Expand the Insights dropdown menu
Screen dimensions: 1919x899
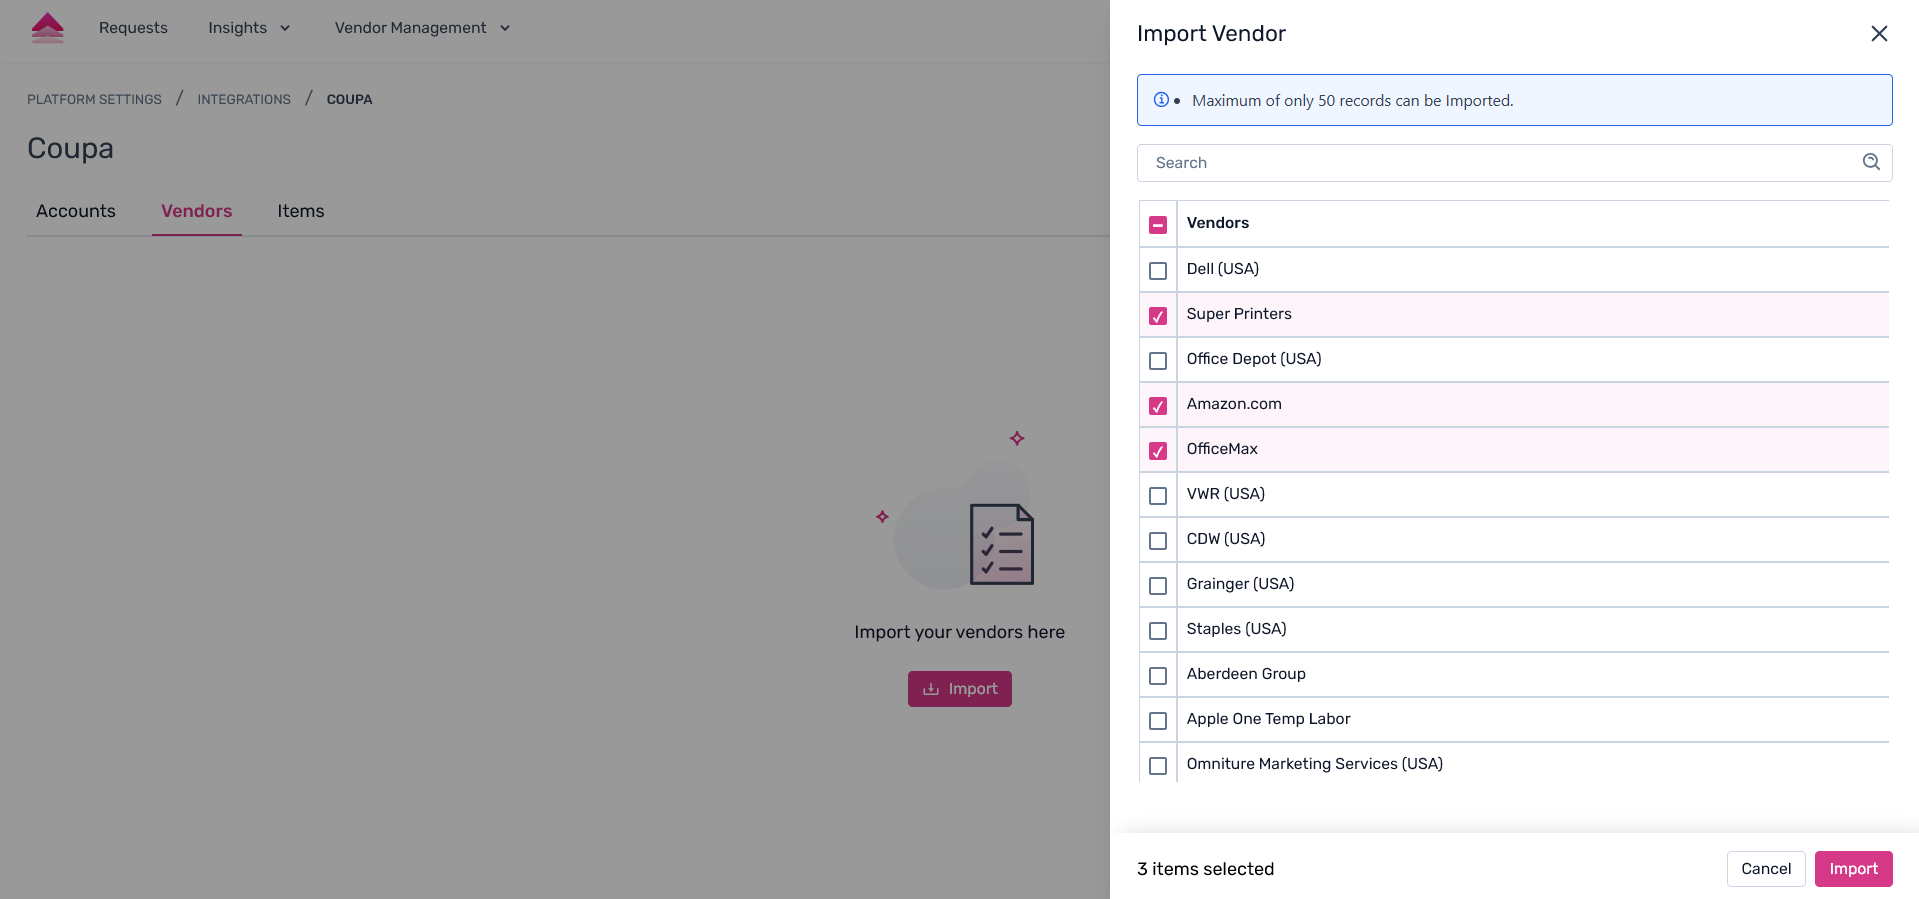(x=249, y=28)
